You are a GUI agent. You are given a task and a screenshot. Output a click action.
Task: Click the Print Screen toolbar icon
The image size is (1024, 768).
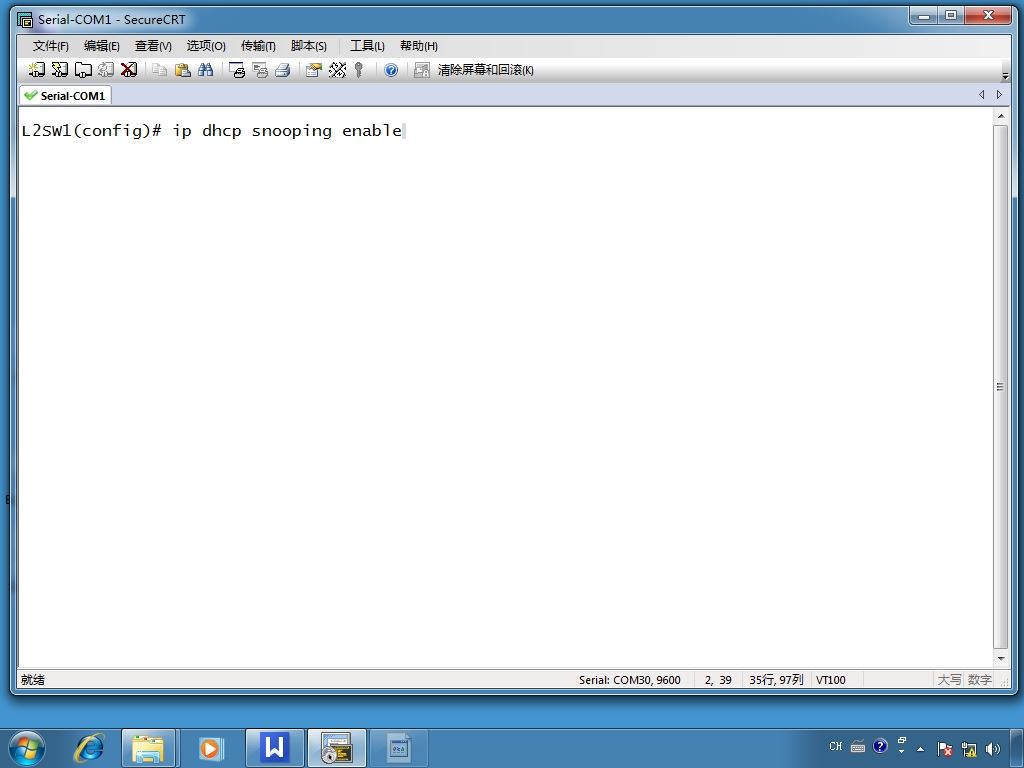click(236, 70)
